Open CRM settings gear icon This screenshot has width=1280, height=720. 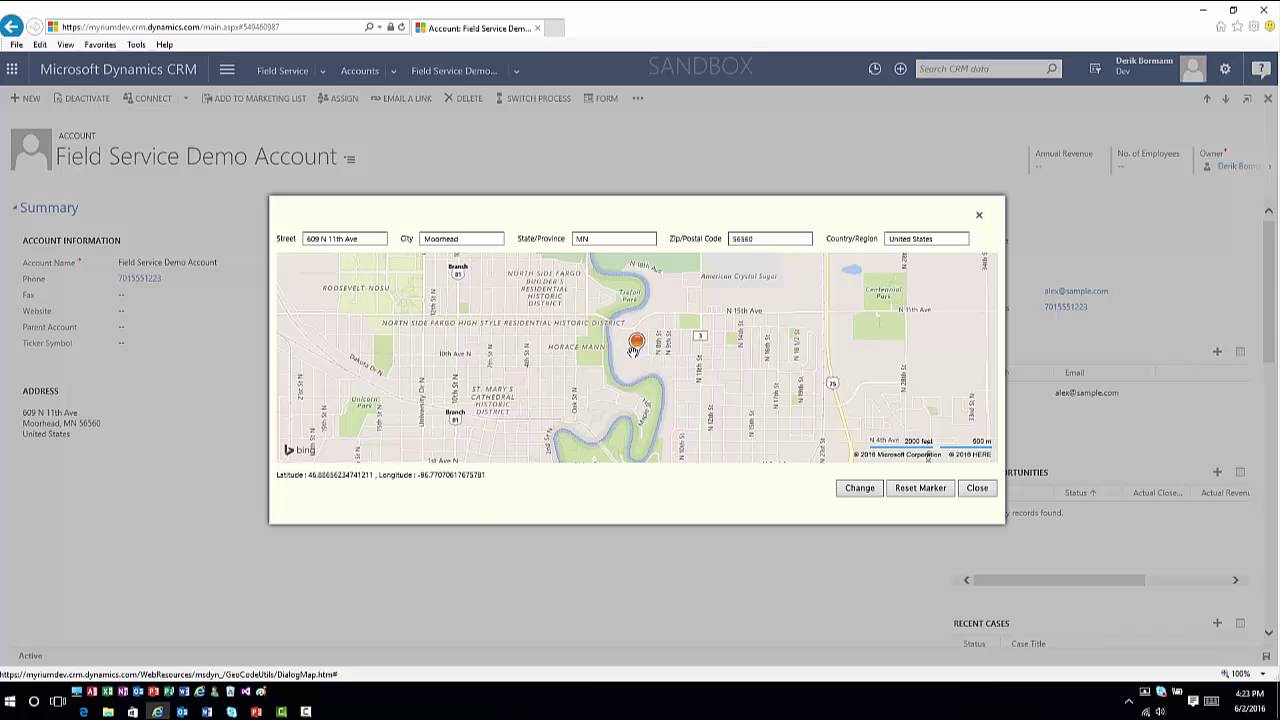1225,69
